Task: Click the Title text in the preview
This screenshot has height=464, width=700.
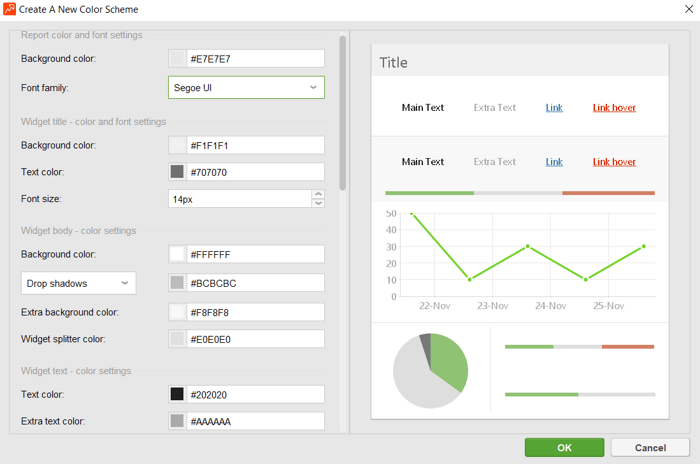Action: (393, 63)
